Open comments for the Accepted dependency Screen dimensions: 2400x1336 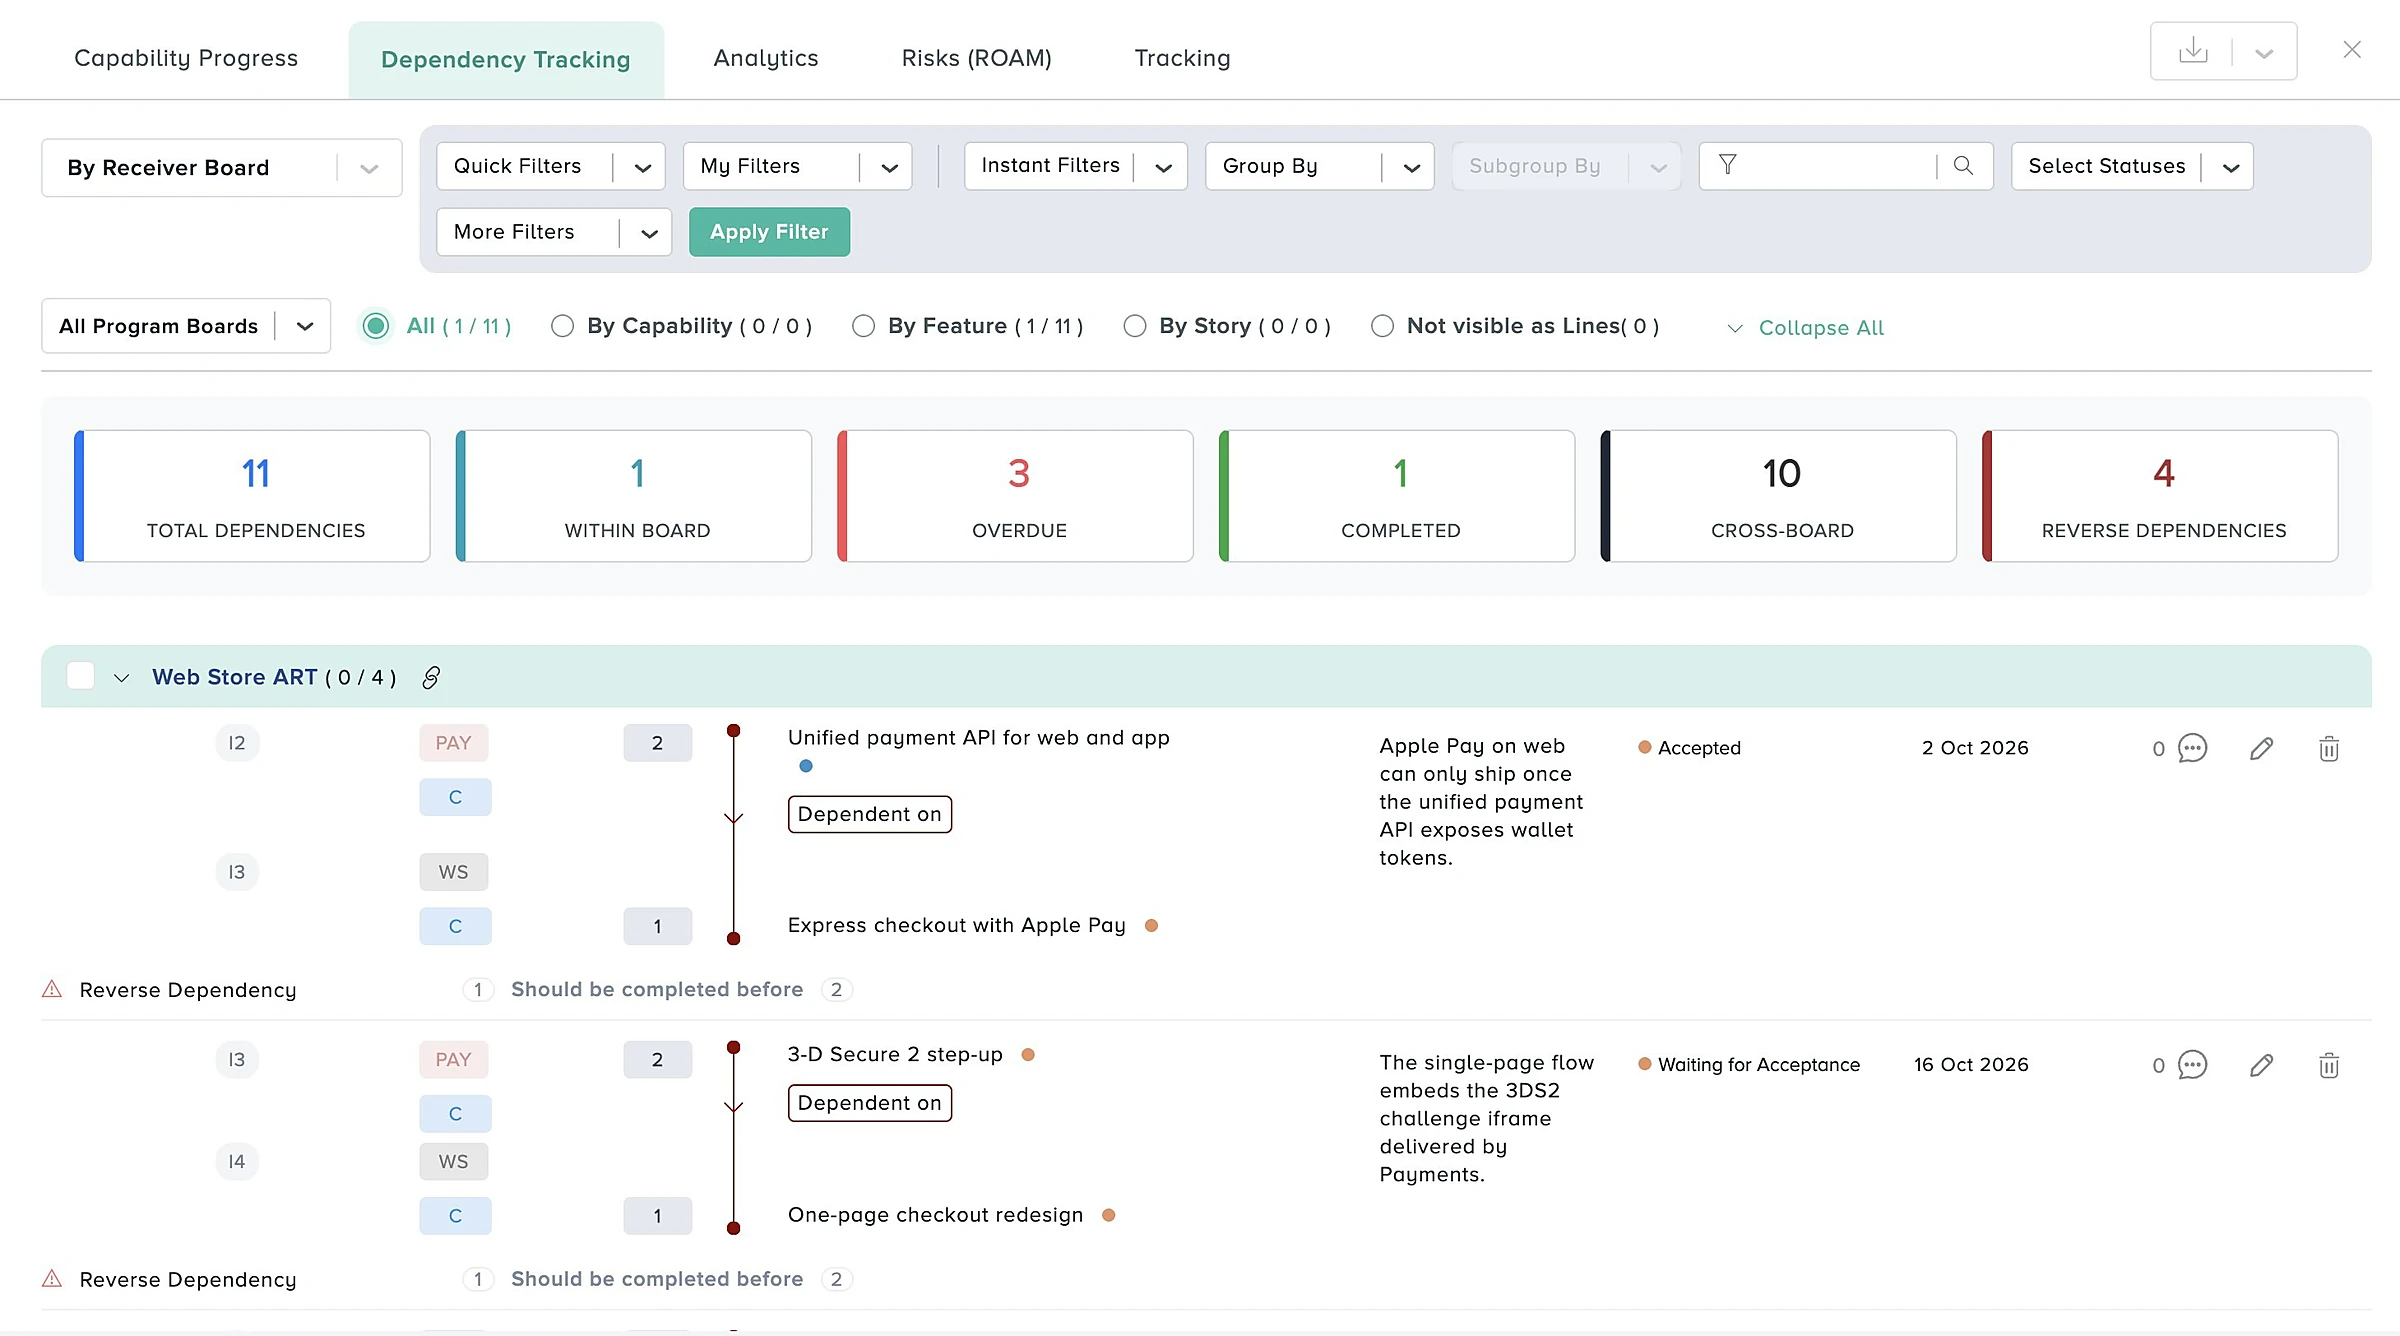point(2192,748)
